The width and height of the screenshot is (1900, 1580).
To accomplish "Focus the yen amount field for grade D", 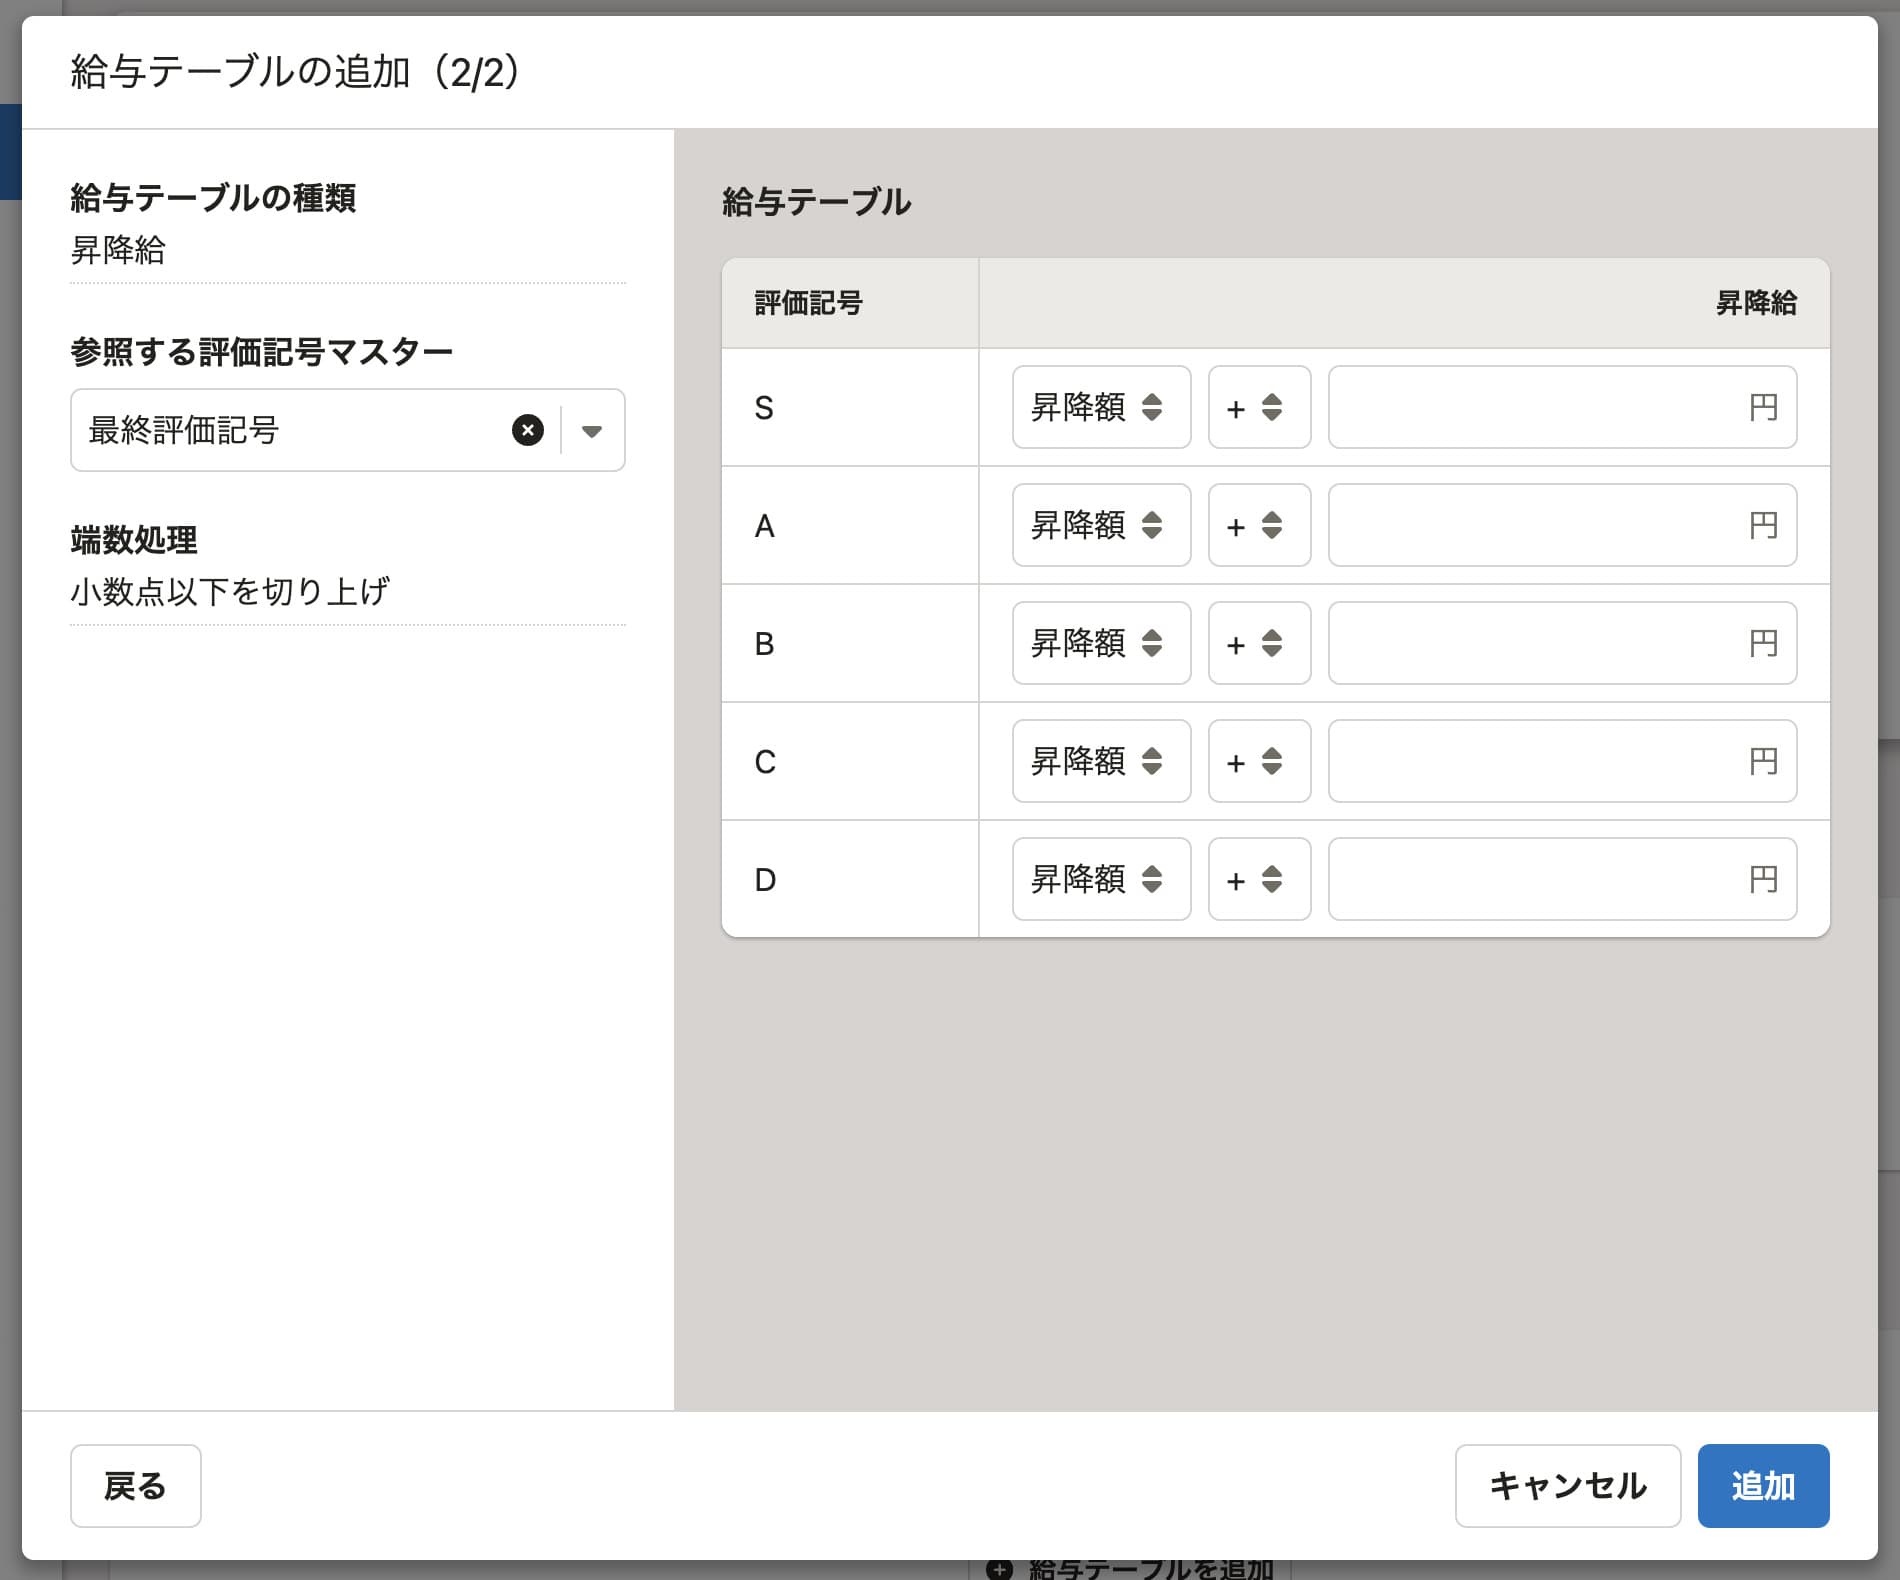I will coord(1540,879).
